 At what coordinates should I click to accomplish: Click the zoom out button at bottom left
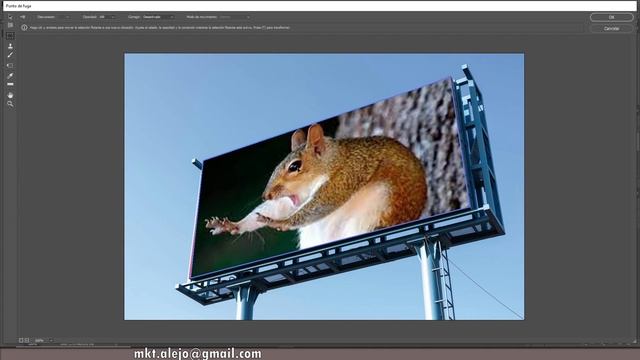tap(21, 340)
